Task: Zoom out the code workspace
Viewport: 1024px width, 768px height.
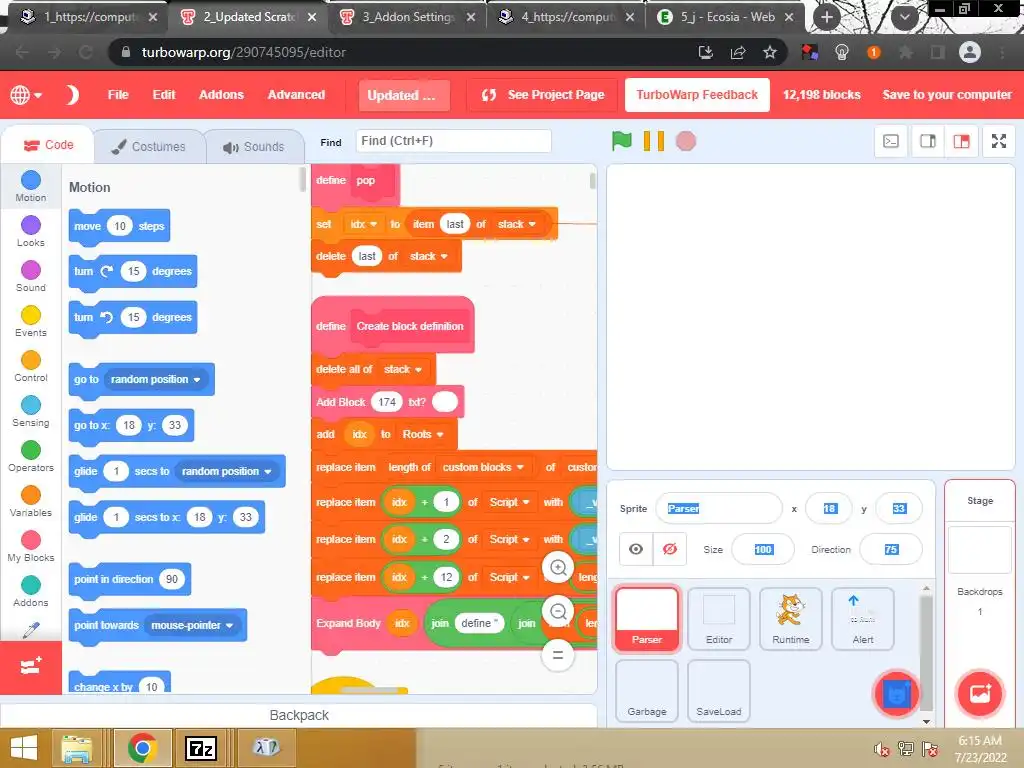Action: tap(558, 611)
